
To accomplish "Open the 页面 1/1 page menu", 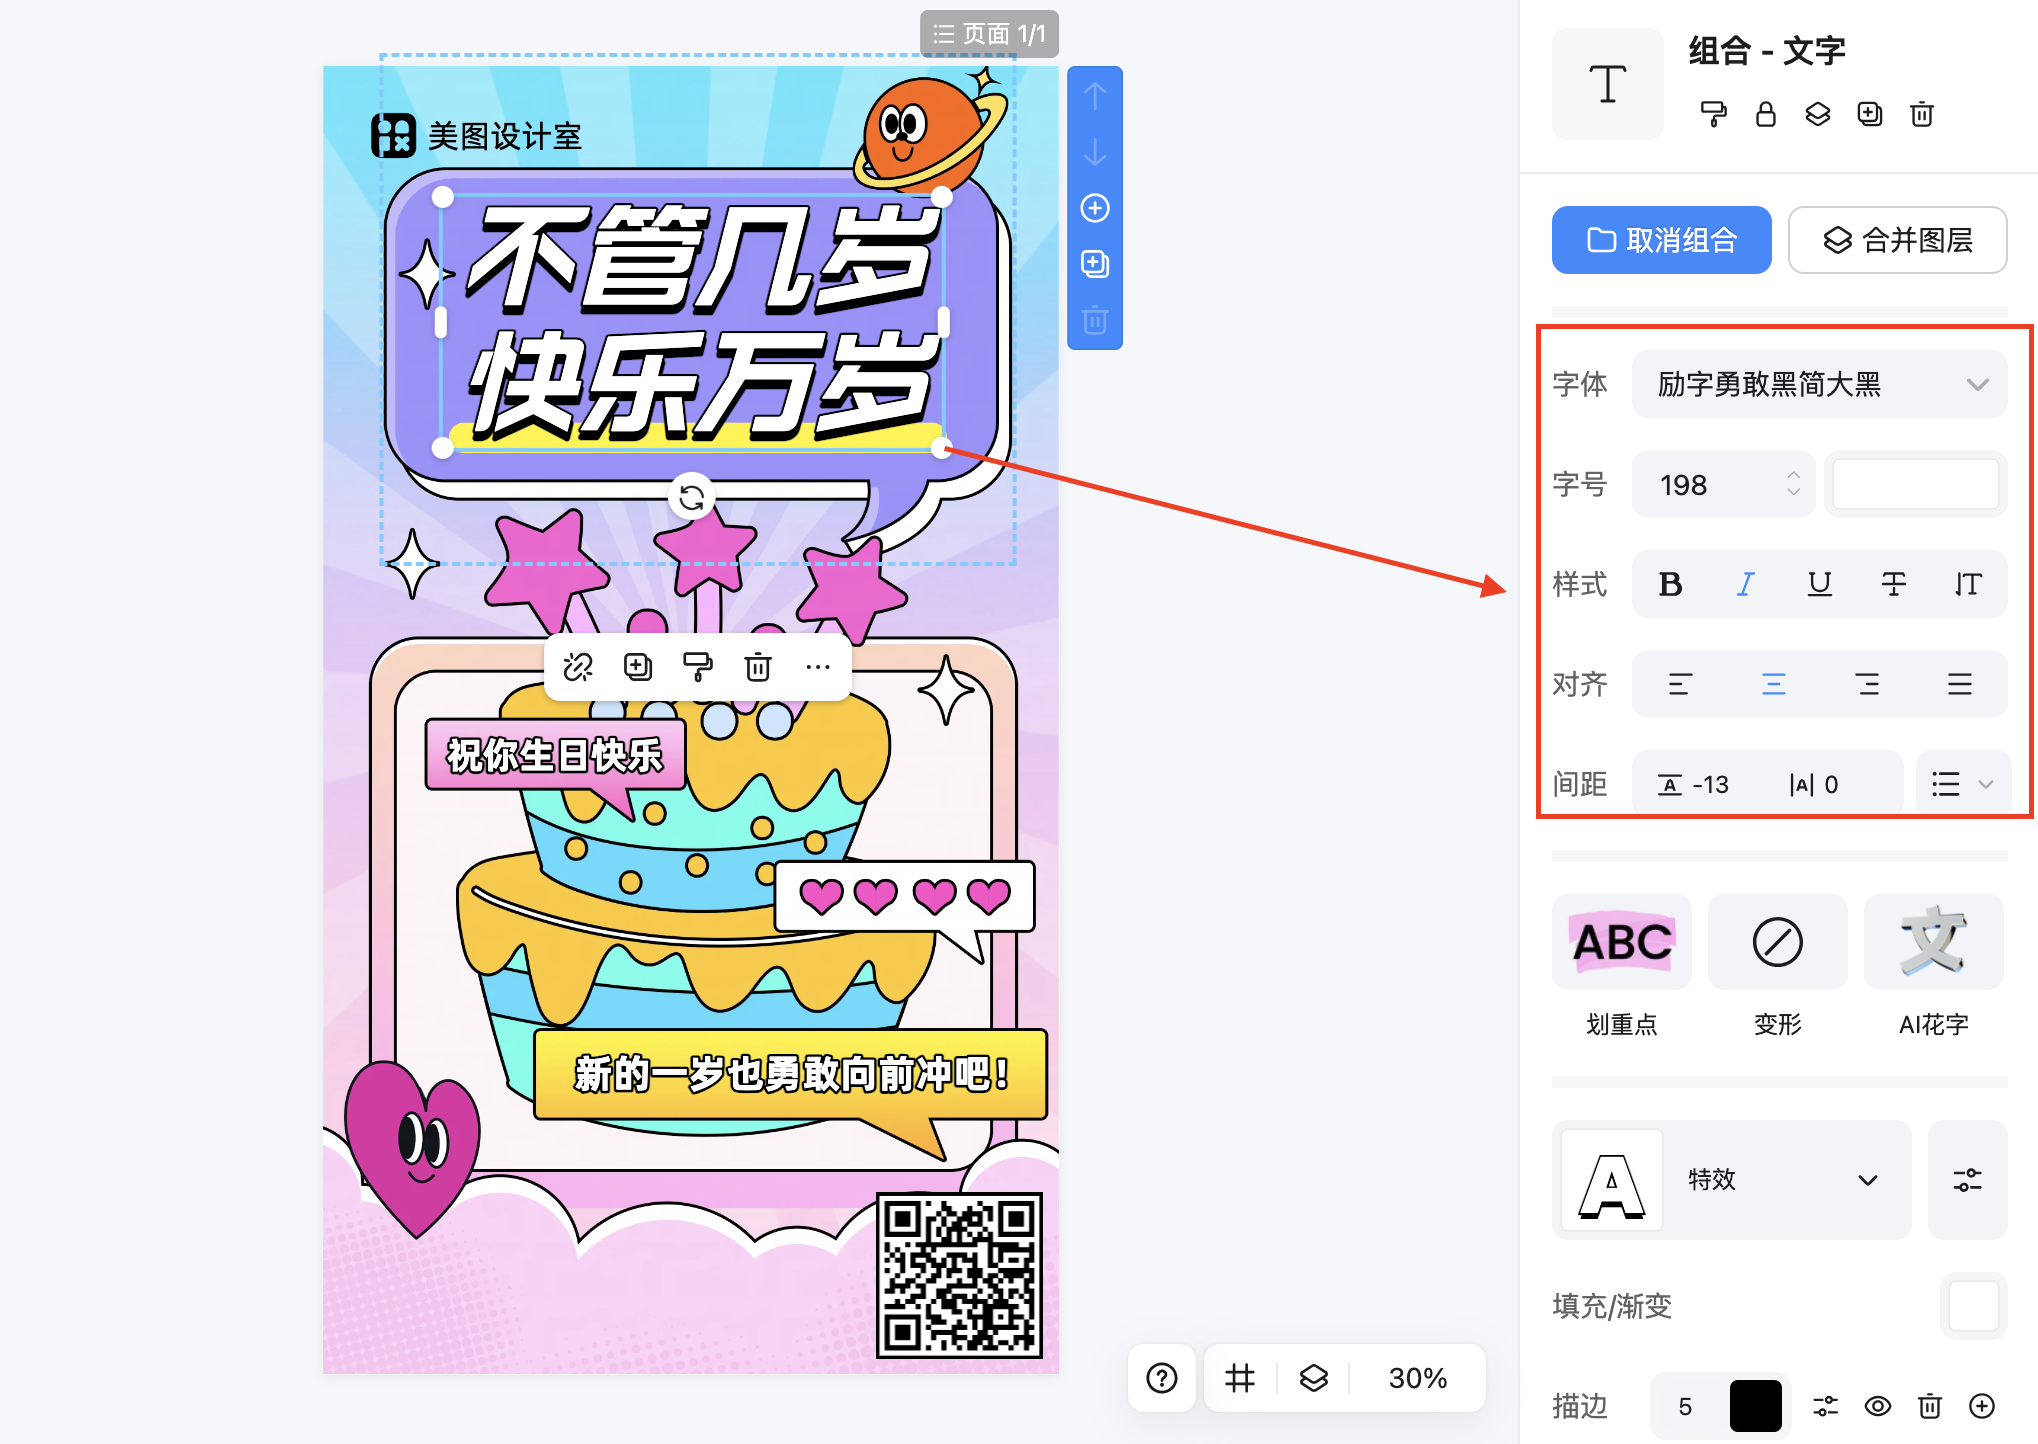I will (x=989, y=32).
